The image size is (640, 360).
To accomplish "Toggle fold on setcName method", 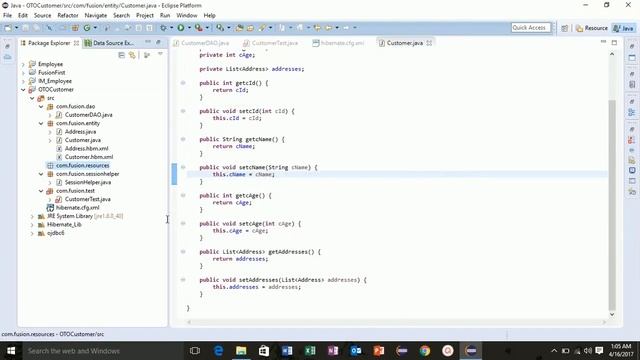I will [x=183, y=167].
